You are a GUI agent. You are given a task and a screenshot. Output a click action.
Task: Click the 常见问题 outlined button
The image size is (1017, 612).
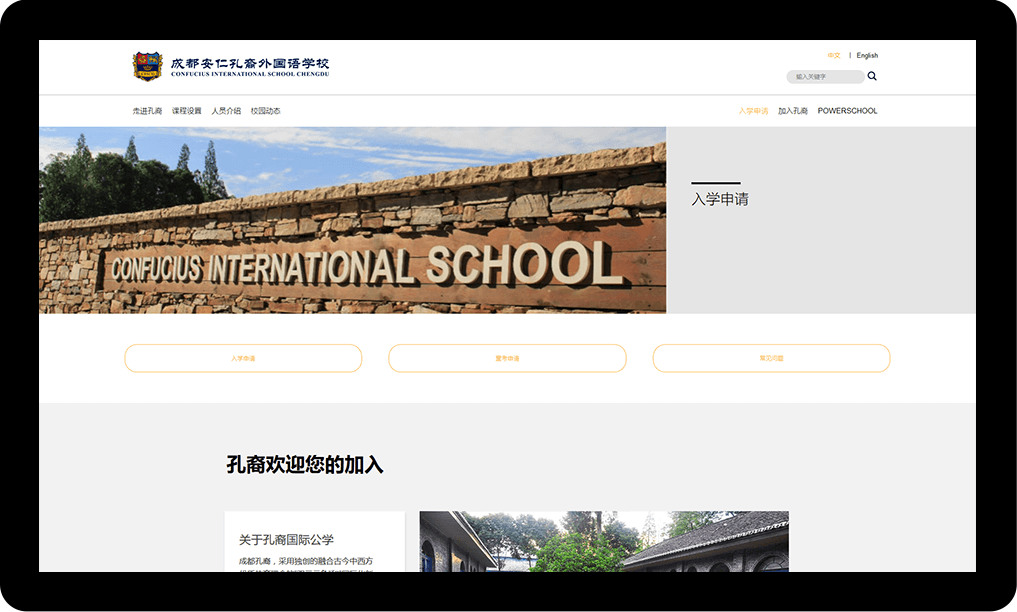771,358
